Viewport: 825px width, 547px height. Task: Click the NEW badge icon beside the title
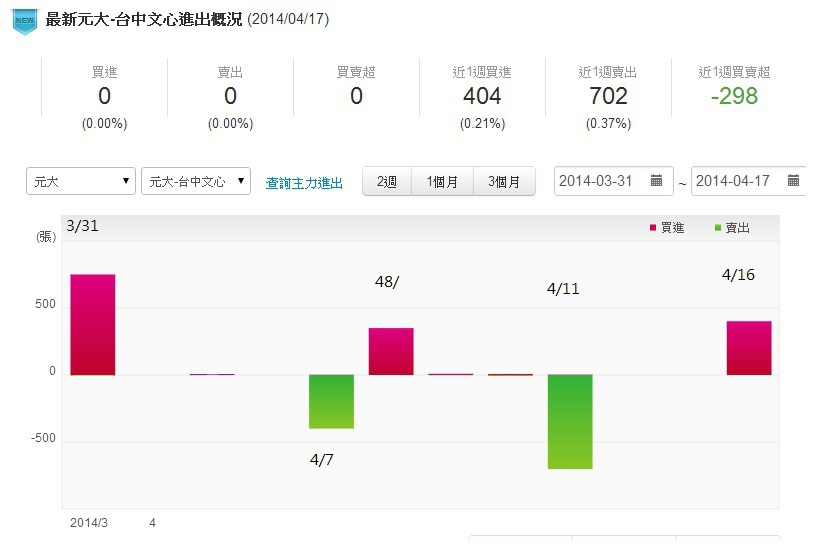[x=25, y=22]
